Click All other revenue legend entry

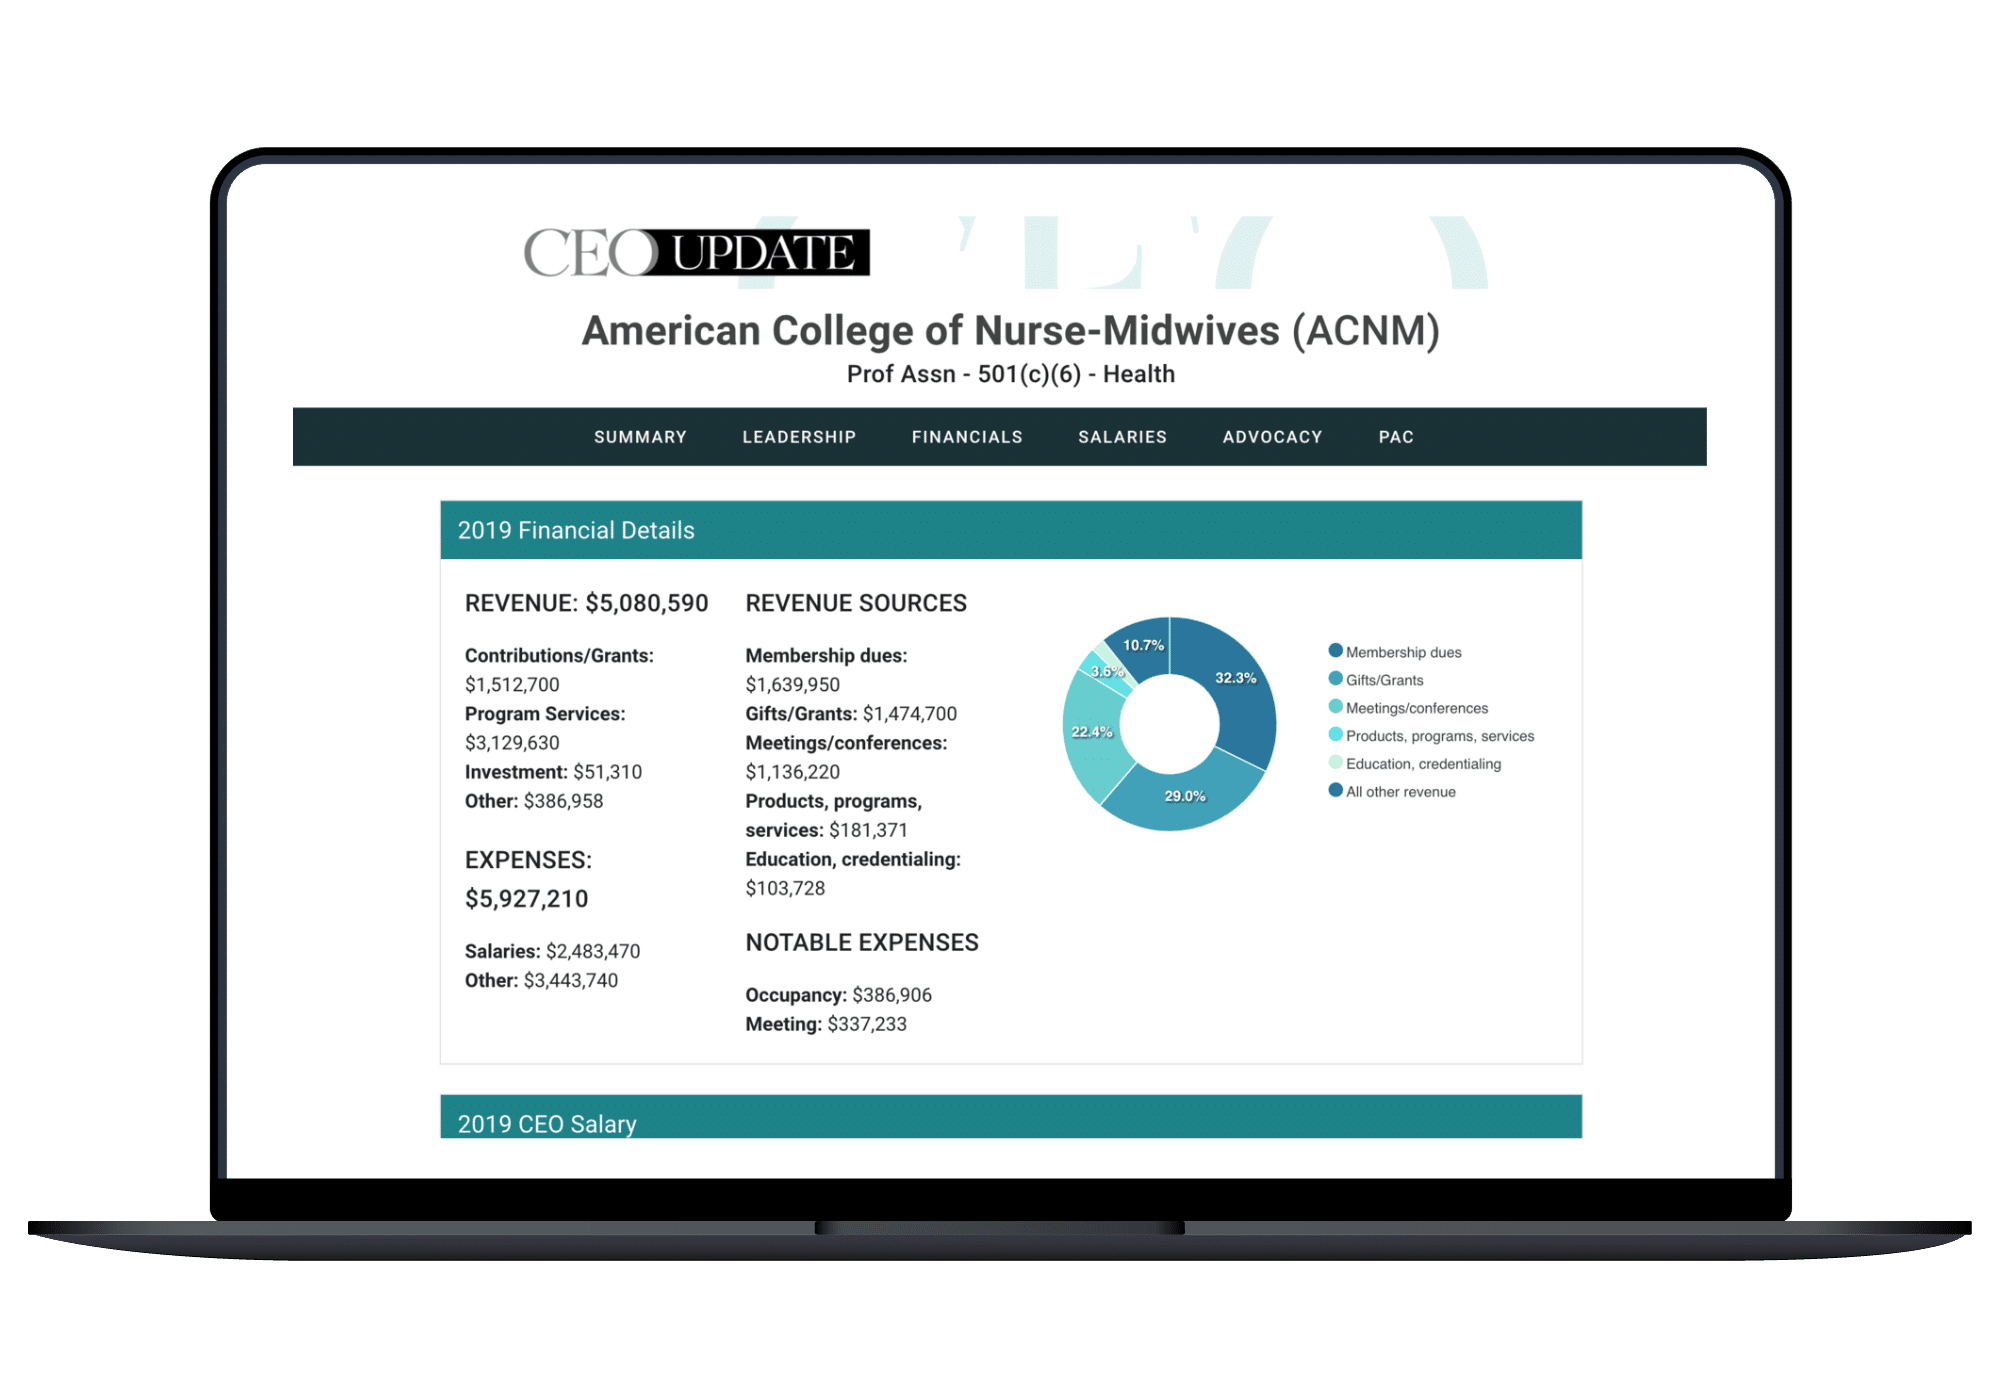pyautogui.click(x=1400, y=792)
